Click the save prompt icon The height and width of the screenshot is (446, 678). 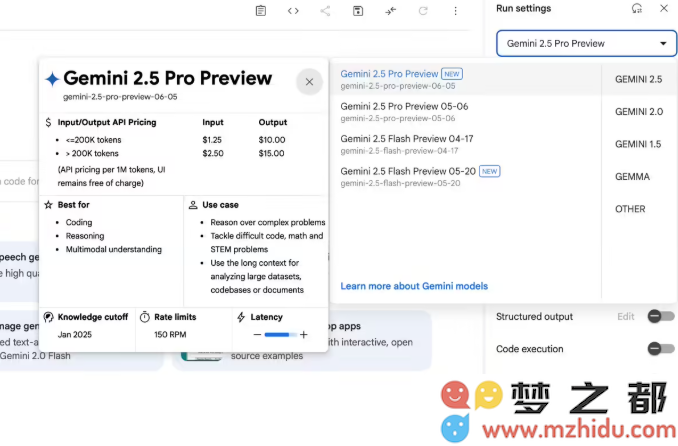358,11
